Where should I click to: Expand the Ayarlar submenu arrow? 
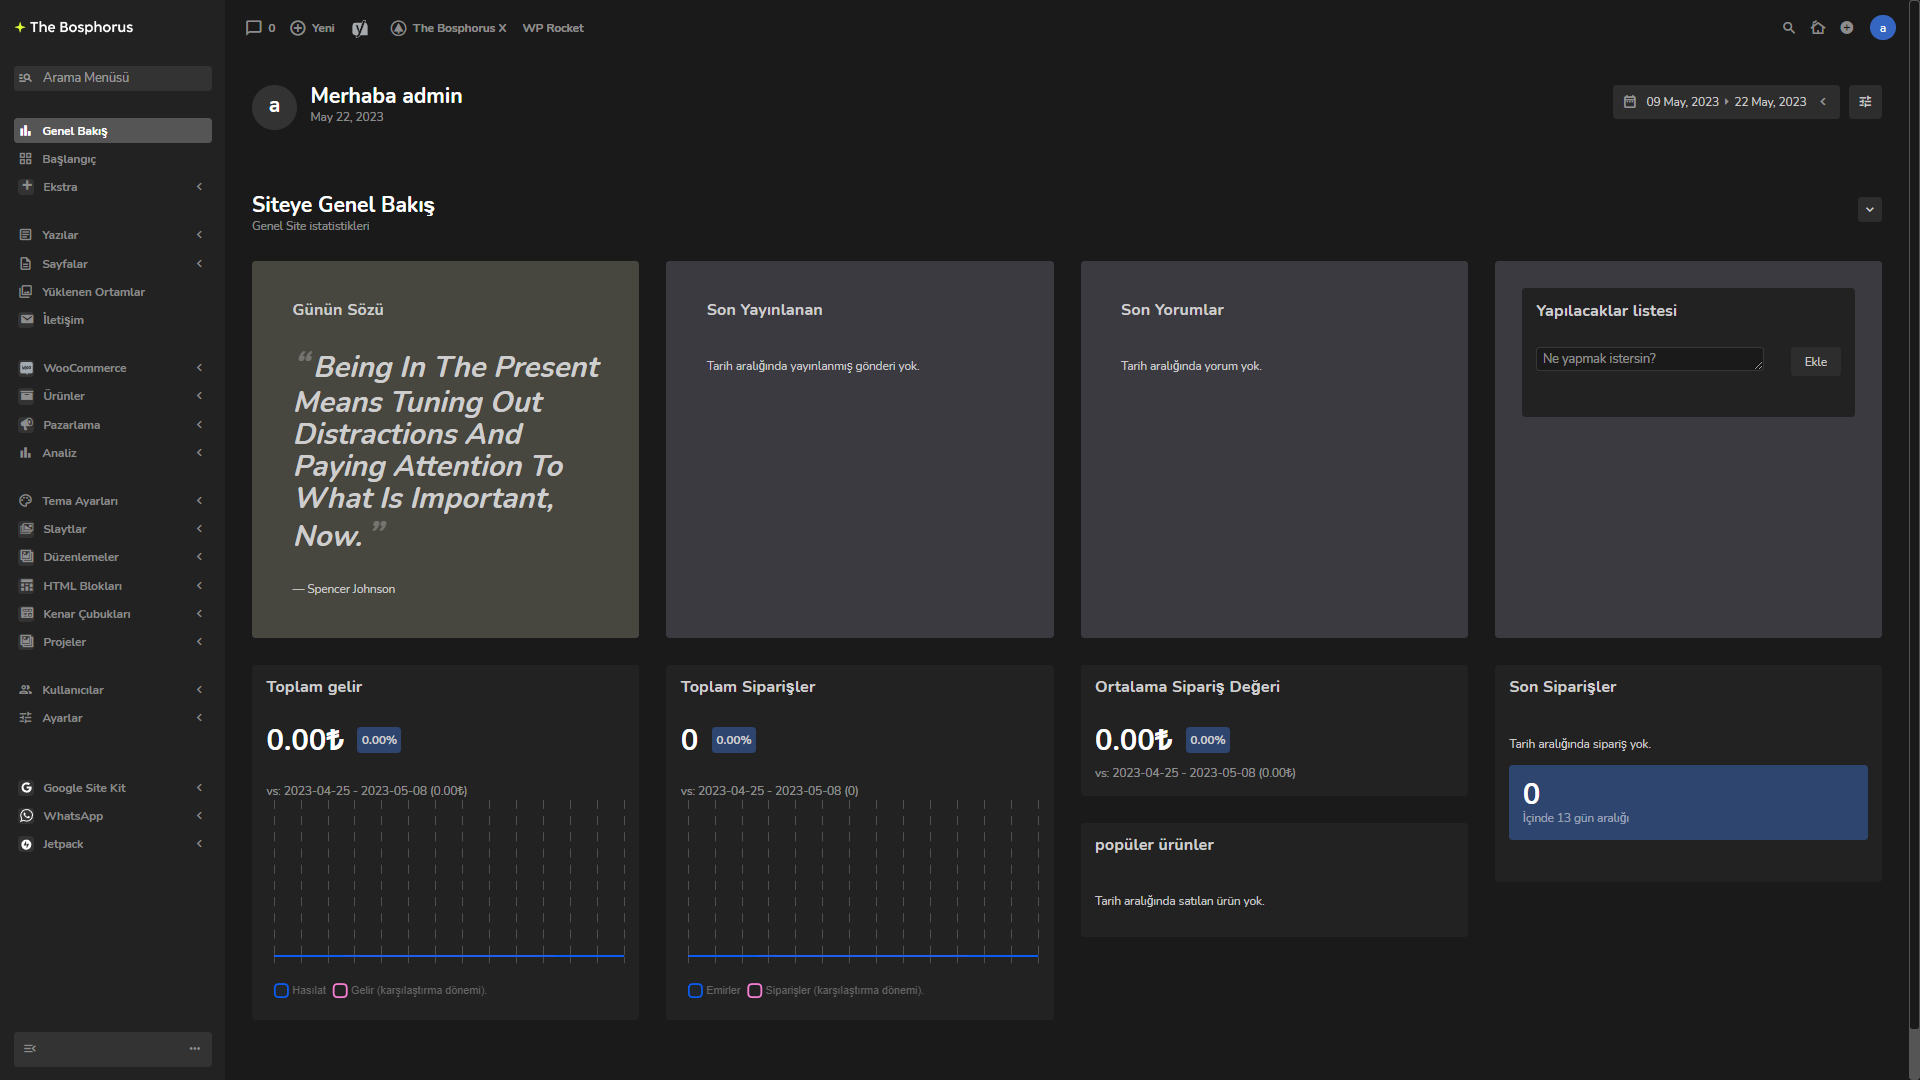(199, 718)
